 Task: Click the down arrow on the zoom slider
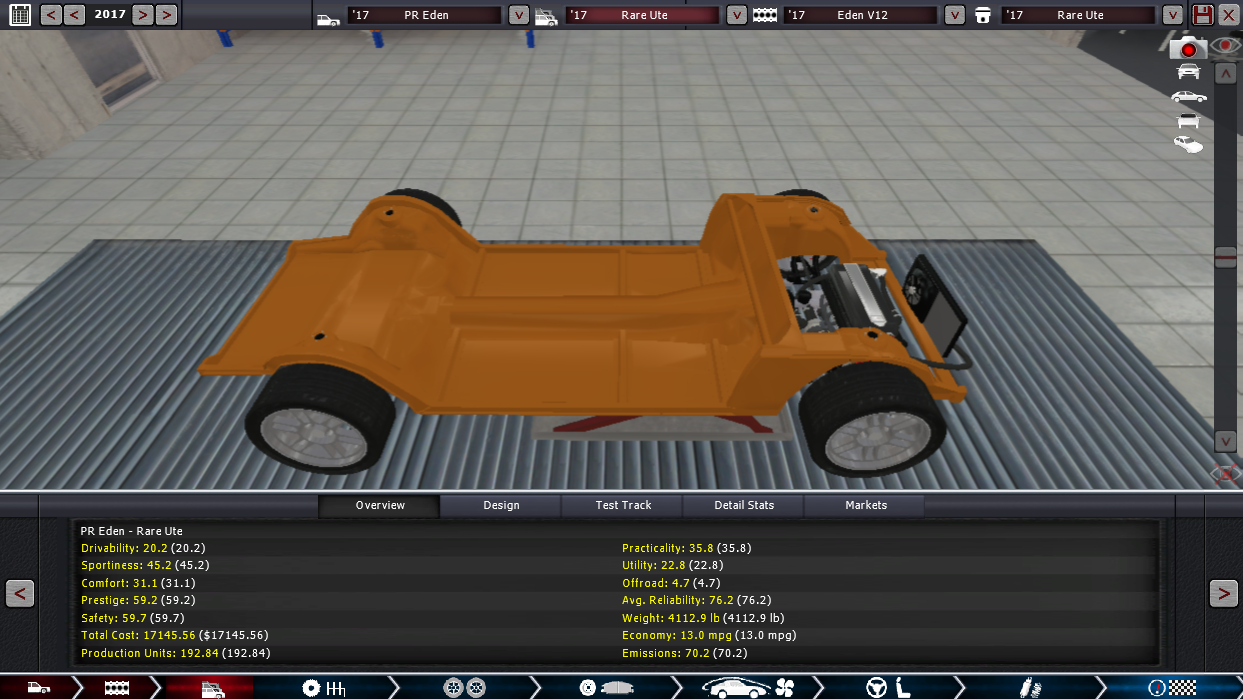click(1226, 441)
